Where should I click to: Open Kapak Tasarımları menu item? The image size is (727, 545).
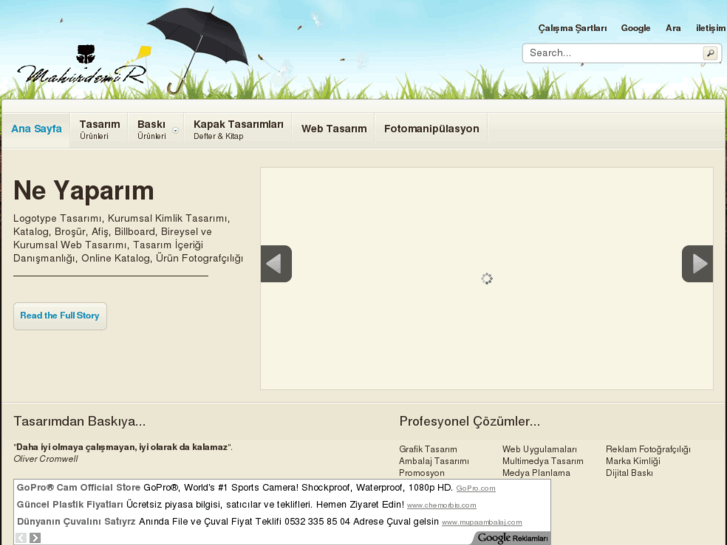click(238, 129)
